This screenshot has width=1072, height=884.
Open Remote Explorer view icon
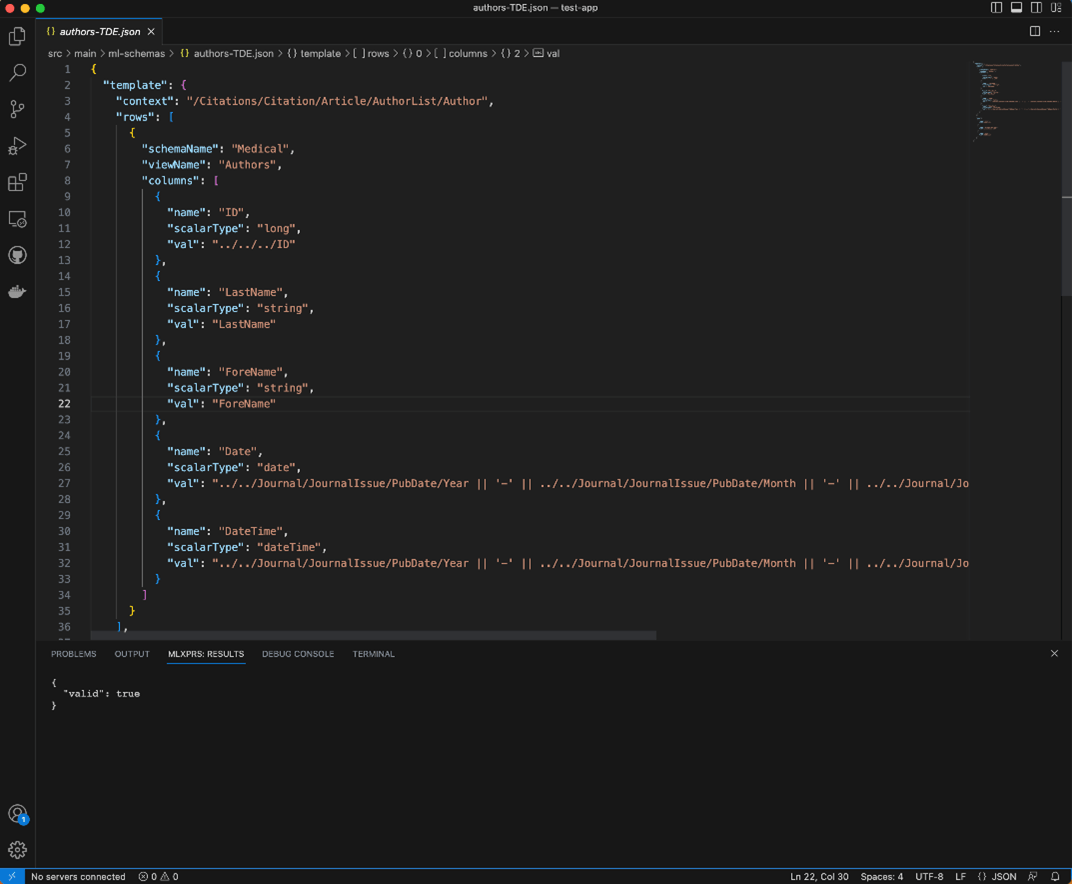click(17, 219)
